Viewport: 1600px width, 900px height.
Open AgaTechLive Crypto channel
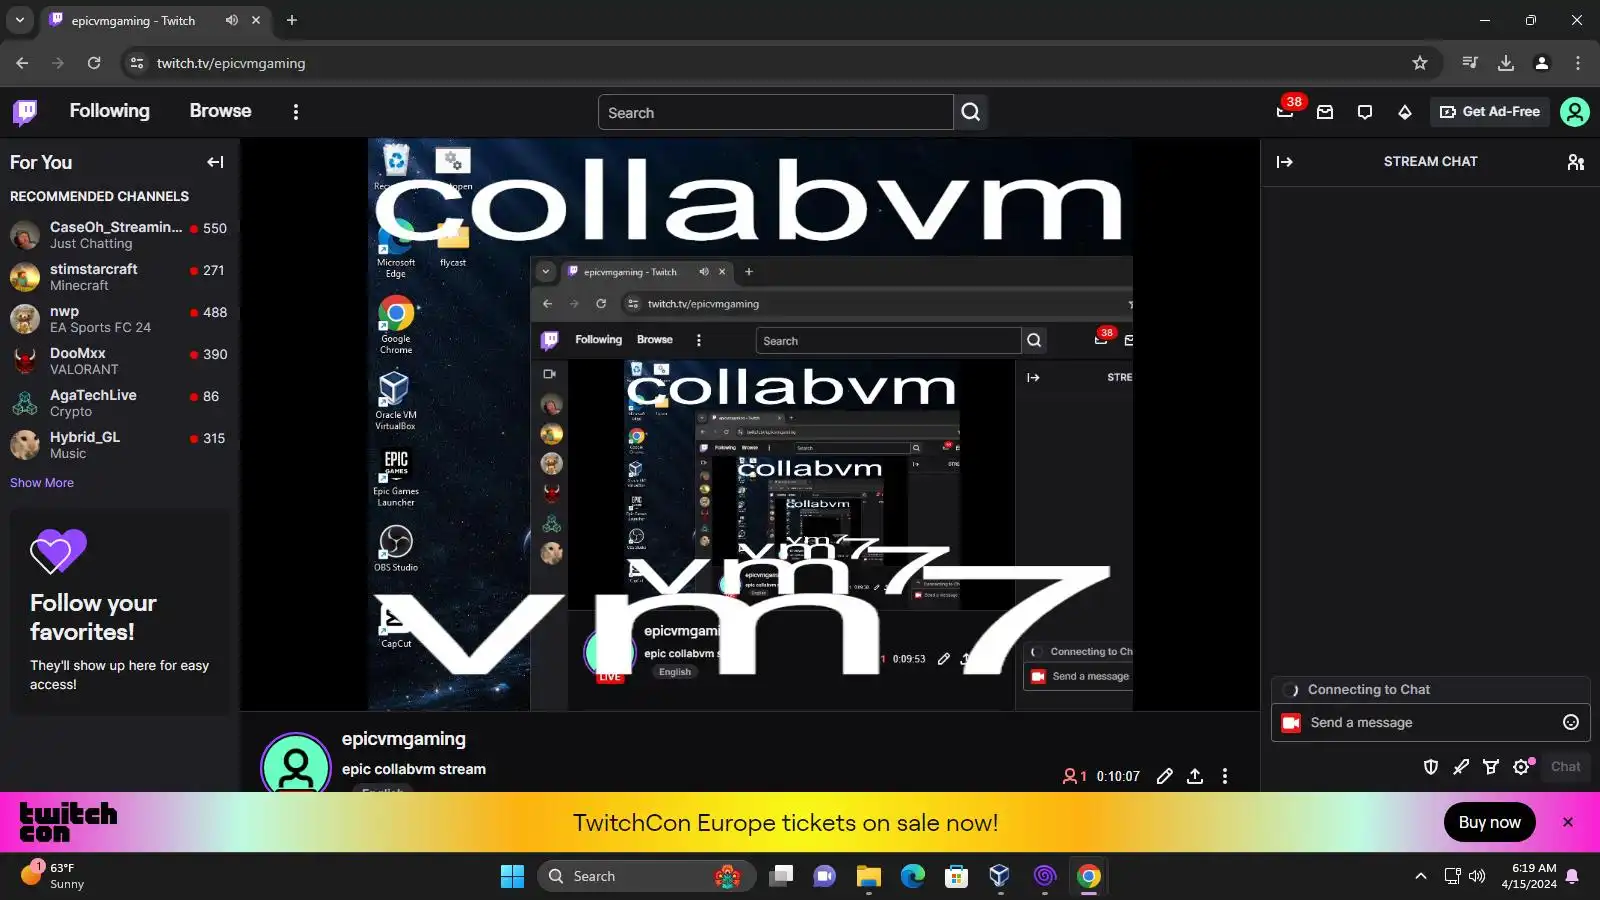(119, 403)
